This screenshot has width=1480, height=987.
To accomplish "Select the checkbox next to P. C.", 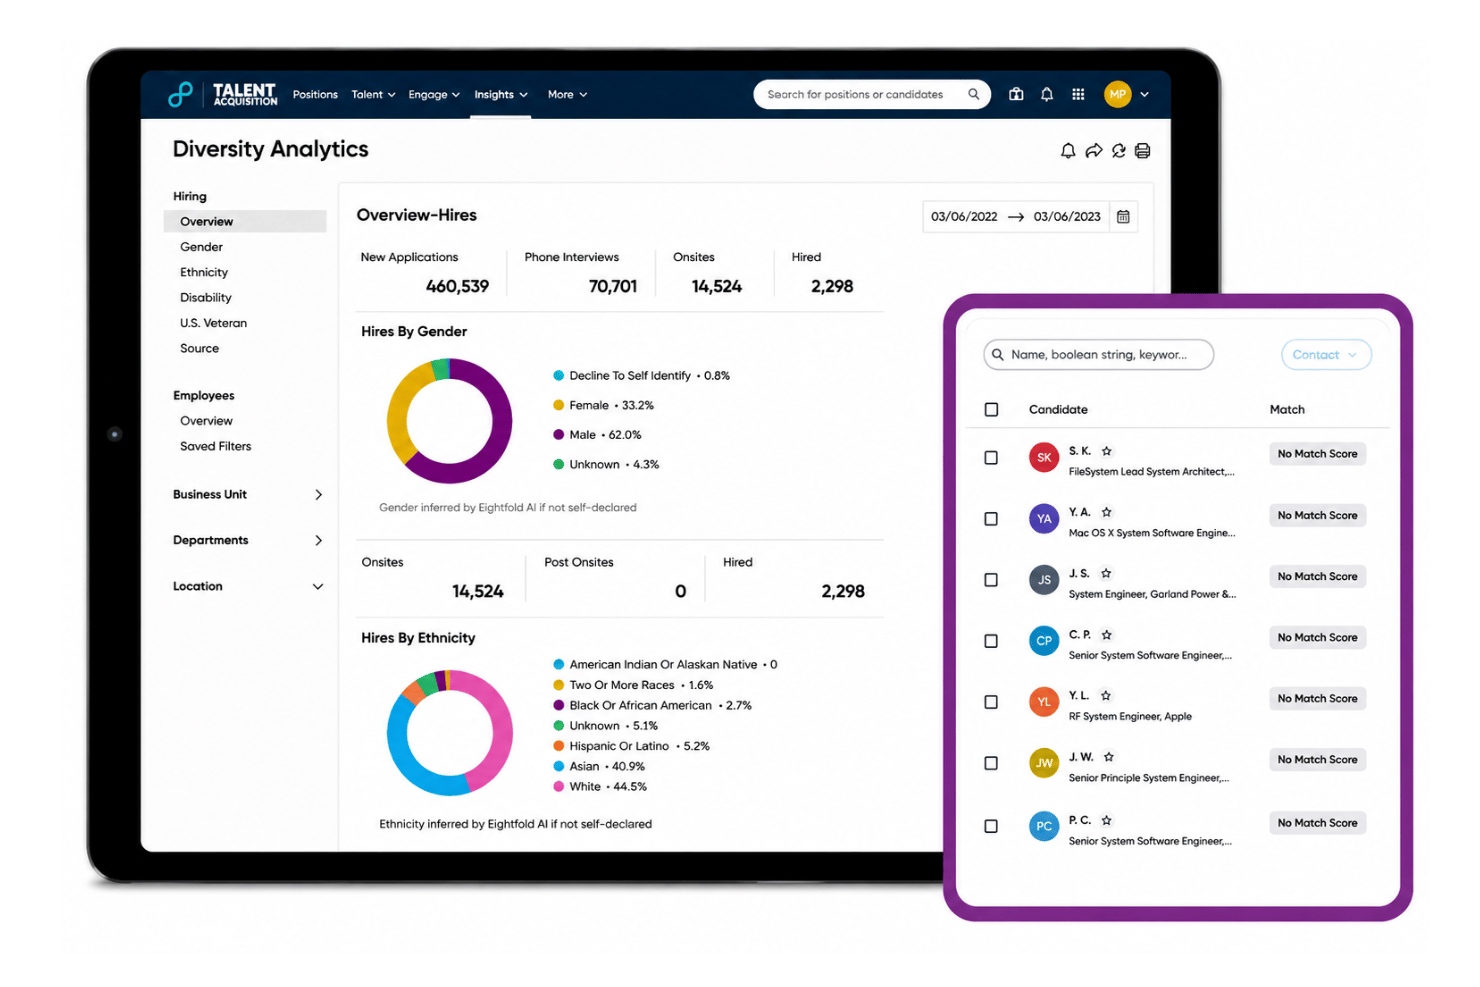I will [991, 826].
